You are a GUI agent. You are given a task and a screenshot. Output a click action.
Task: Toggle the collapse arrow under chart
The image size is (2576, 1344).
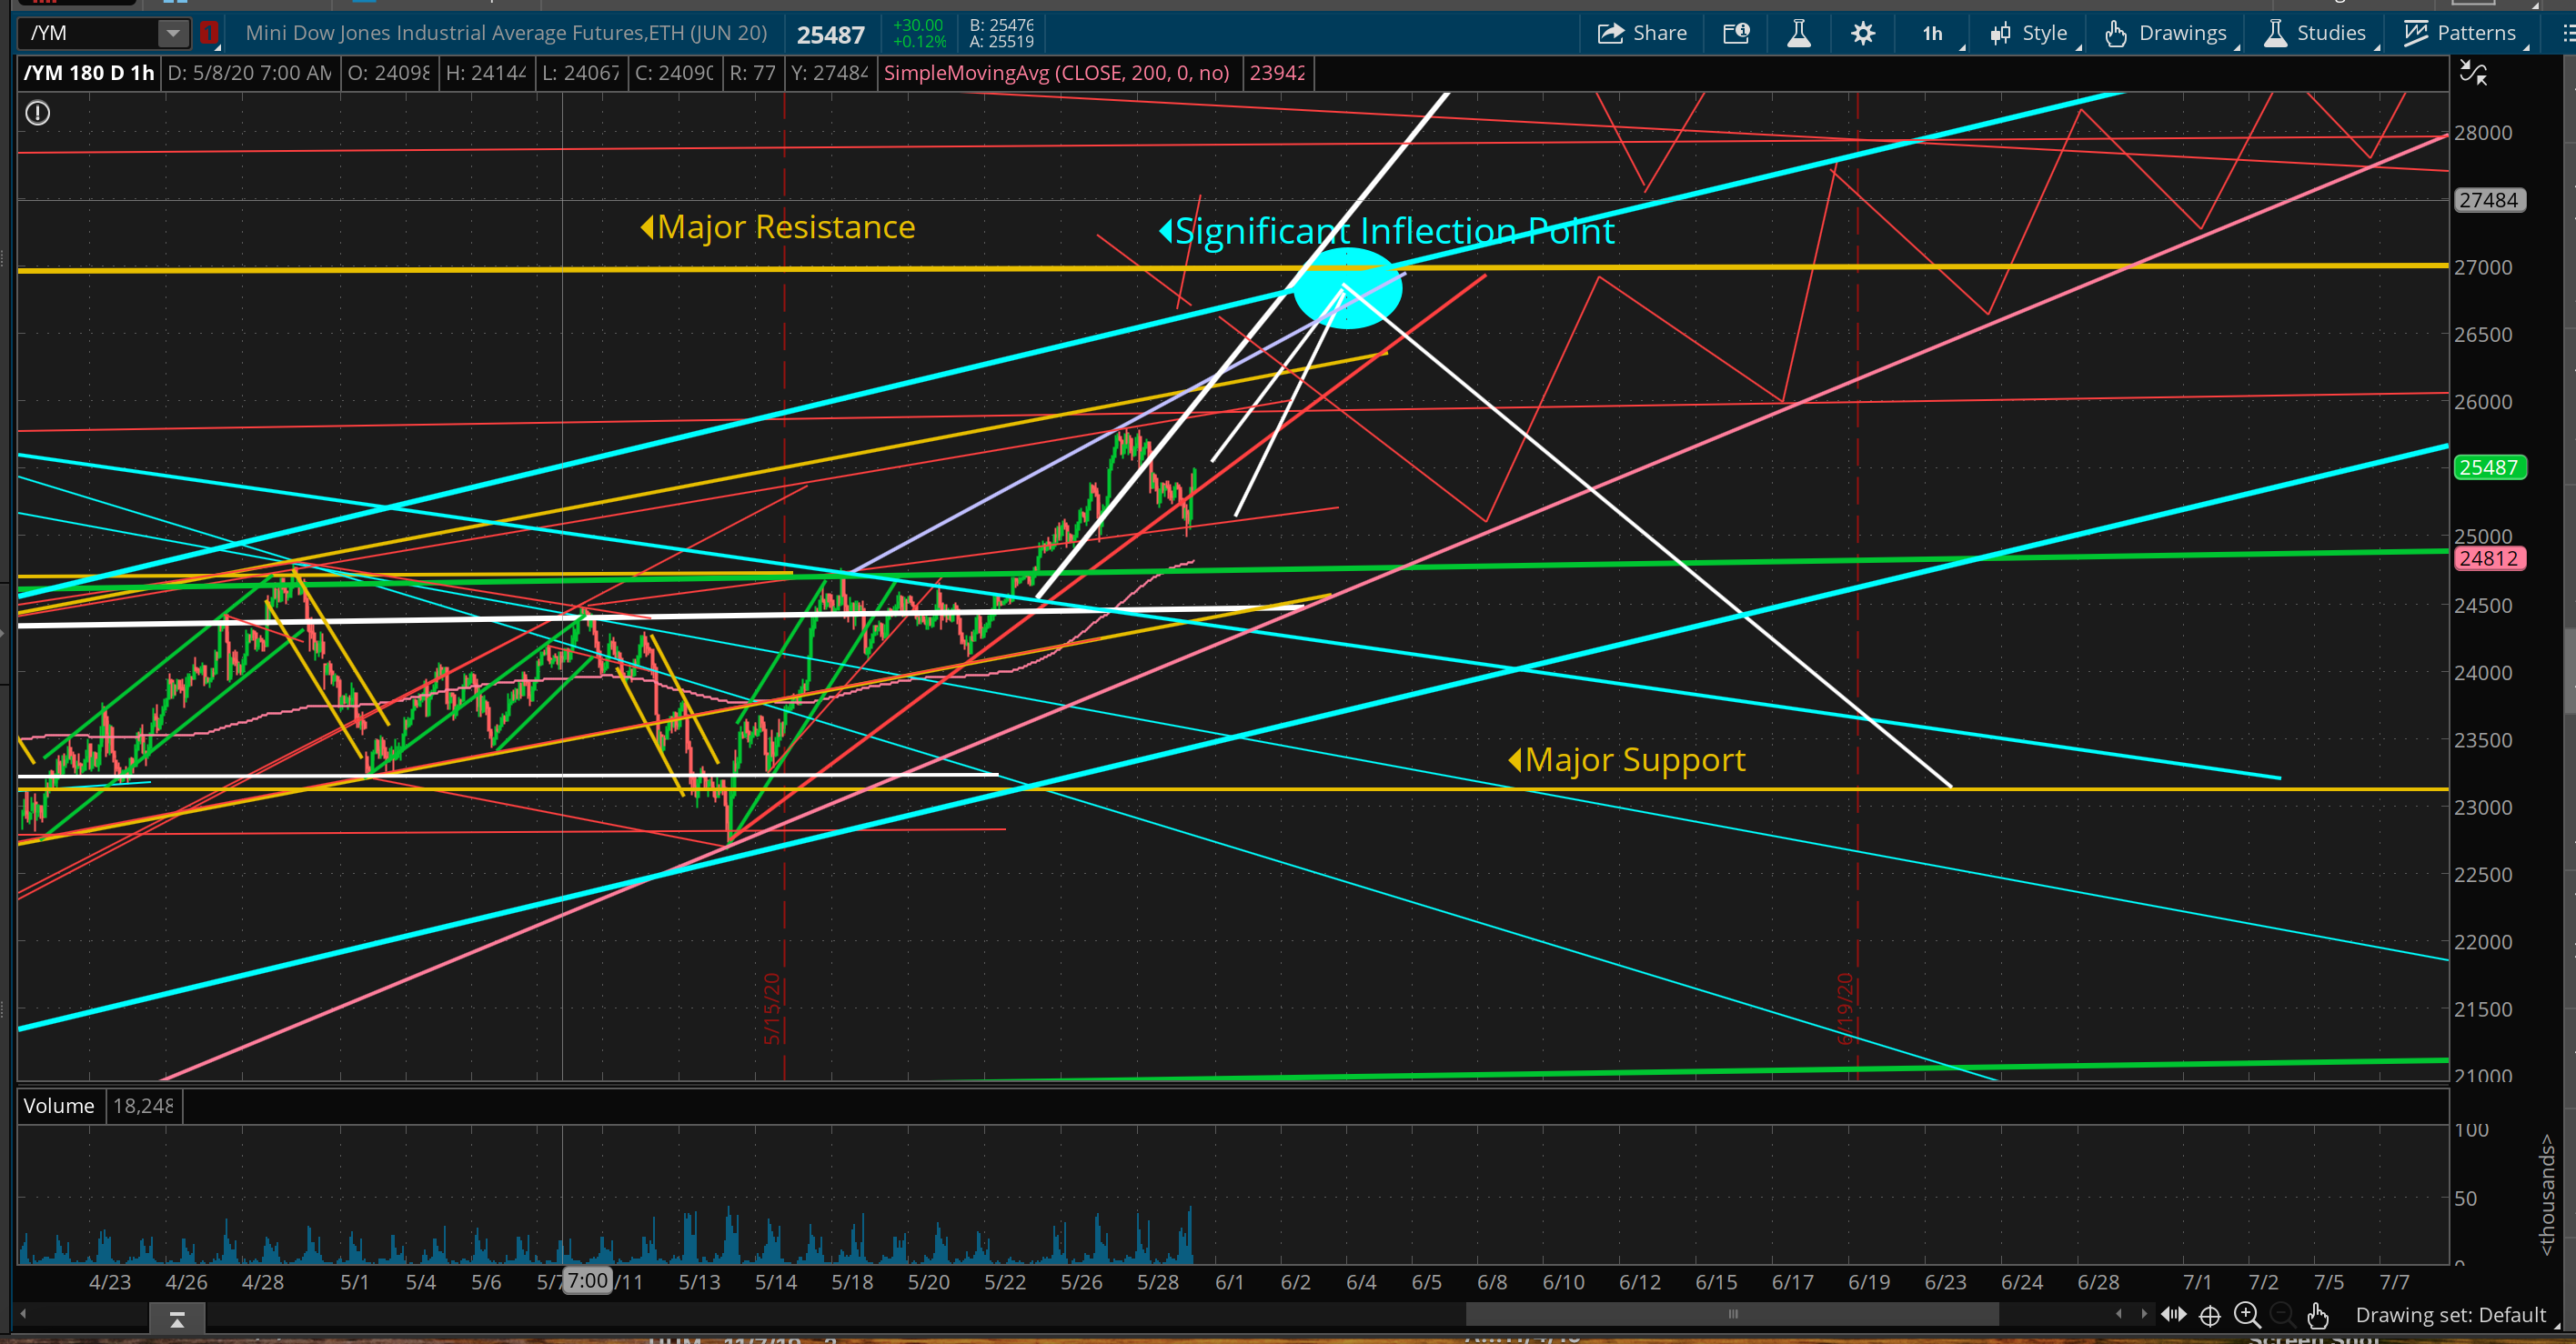pyautogui.click(x=177, y=1320)
